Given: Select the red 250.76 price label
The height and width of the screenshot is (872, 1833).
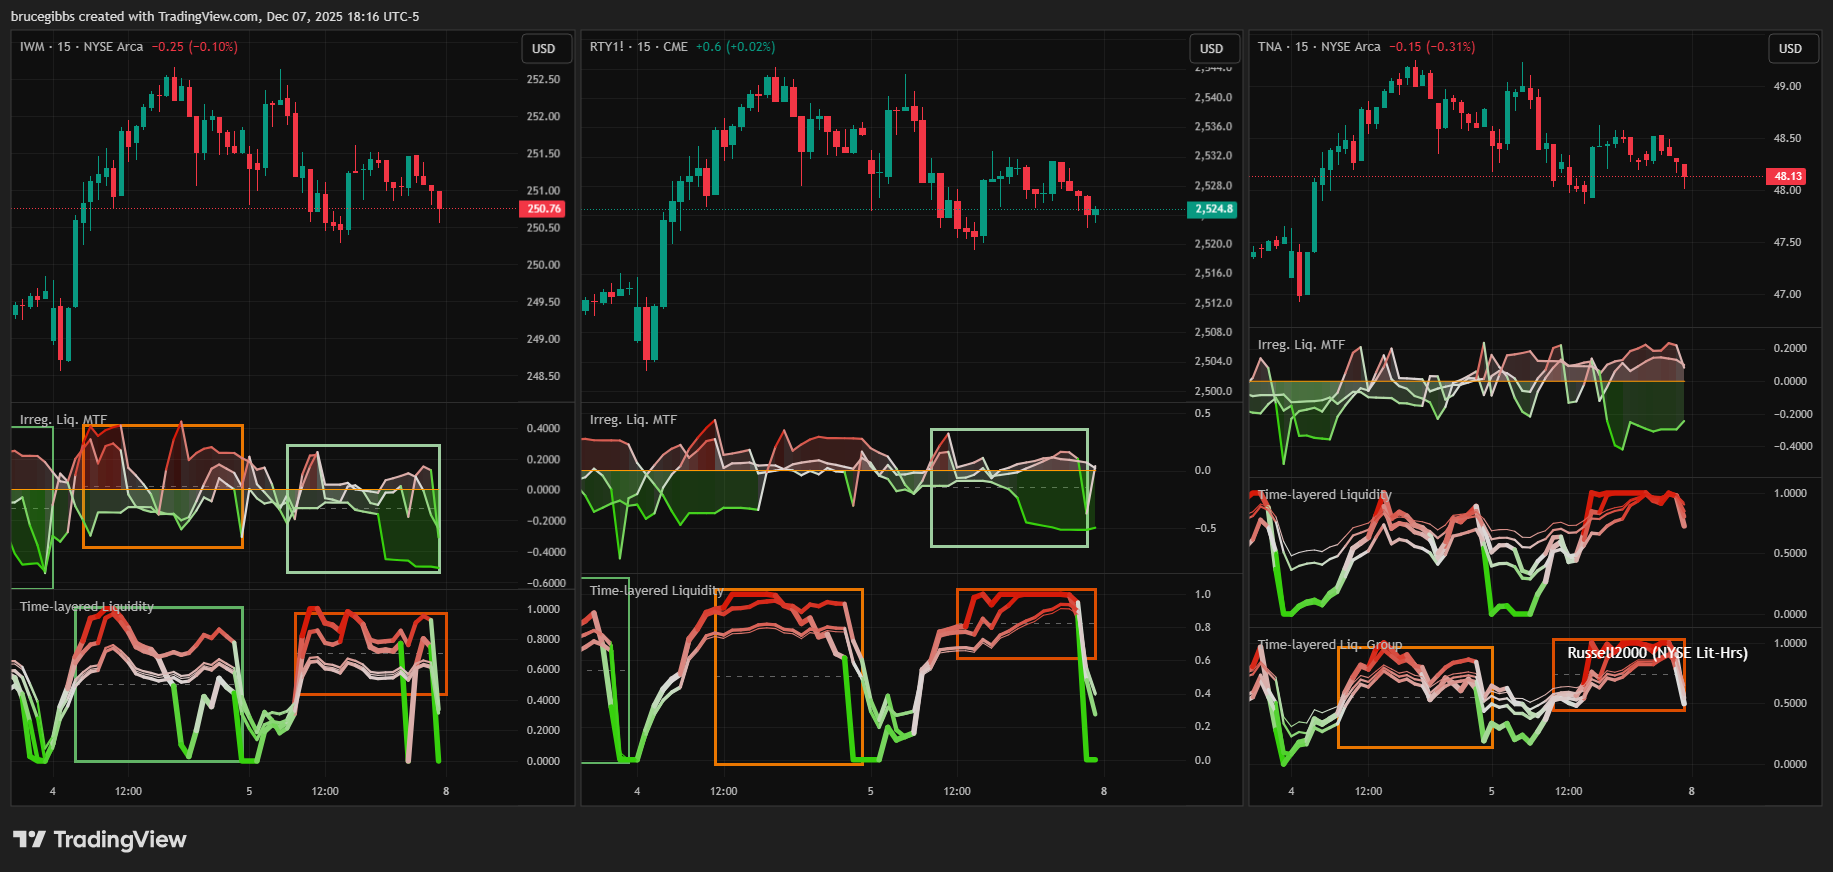Looking at the screenshot, I should 544,209.
